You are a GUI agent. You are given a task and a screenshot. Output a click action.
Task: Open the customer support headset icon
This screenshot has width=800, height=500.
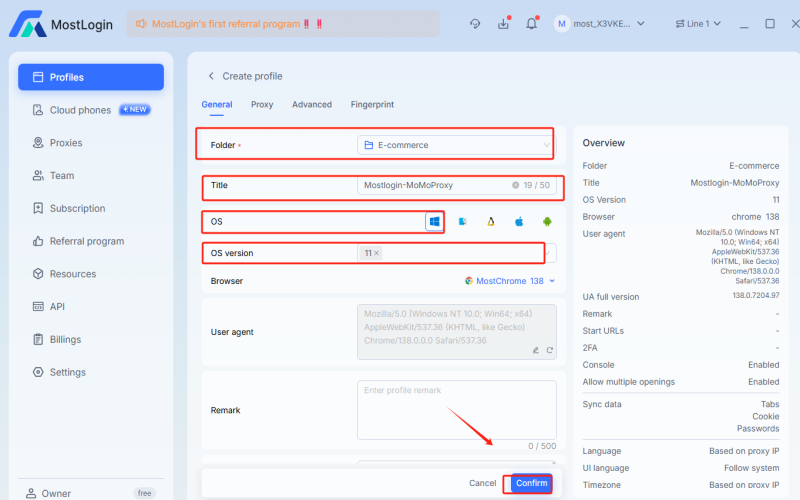[x=475, y=23]
